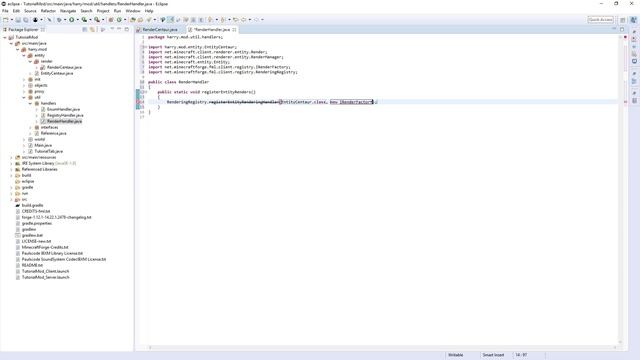Select build.gradle file in tree

coord(32,205)
